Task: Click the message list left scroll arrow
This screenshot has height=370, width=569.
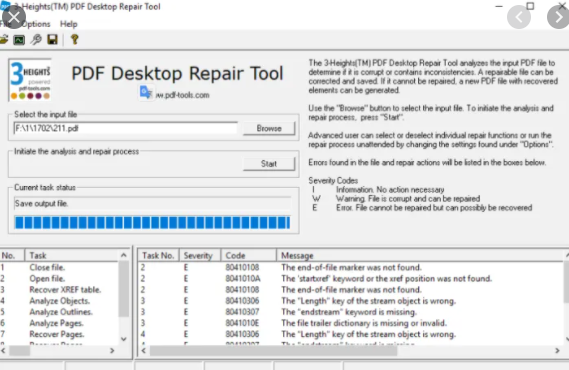Action: 144,350
